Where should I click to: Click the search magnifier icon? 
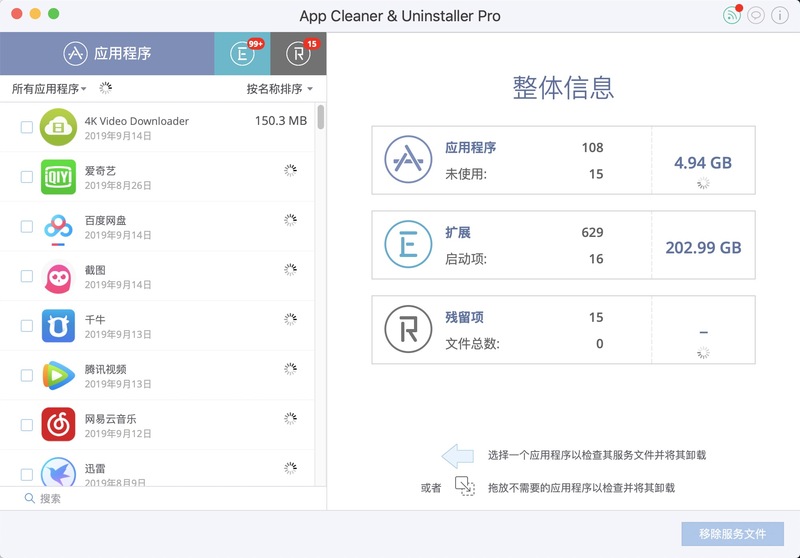(x=30, y=498)
